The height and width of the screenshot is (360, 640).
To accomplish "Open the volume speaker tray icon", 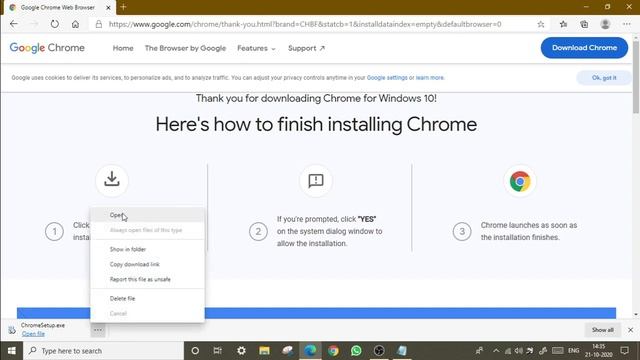I will tap(518, 351).
